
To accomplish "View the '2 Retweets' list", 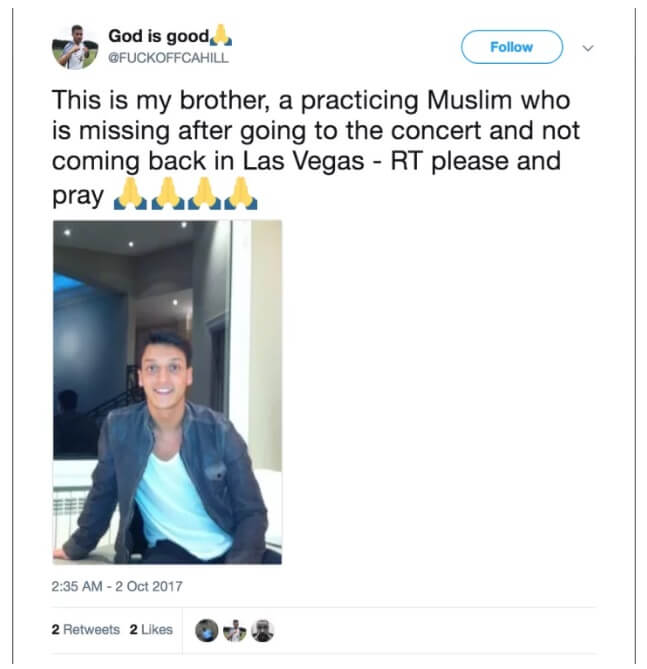I will (x=86, y=630).
